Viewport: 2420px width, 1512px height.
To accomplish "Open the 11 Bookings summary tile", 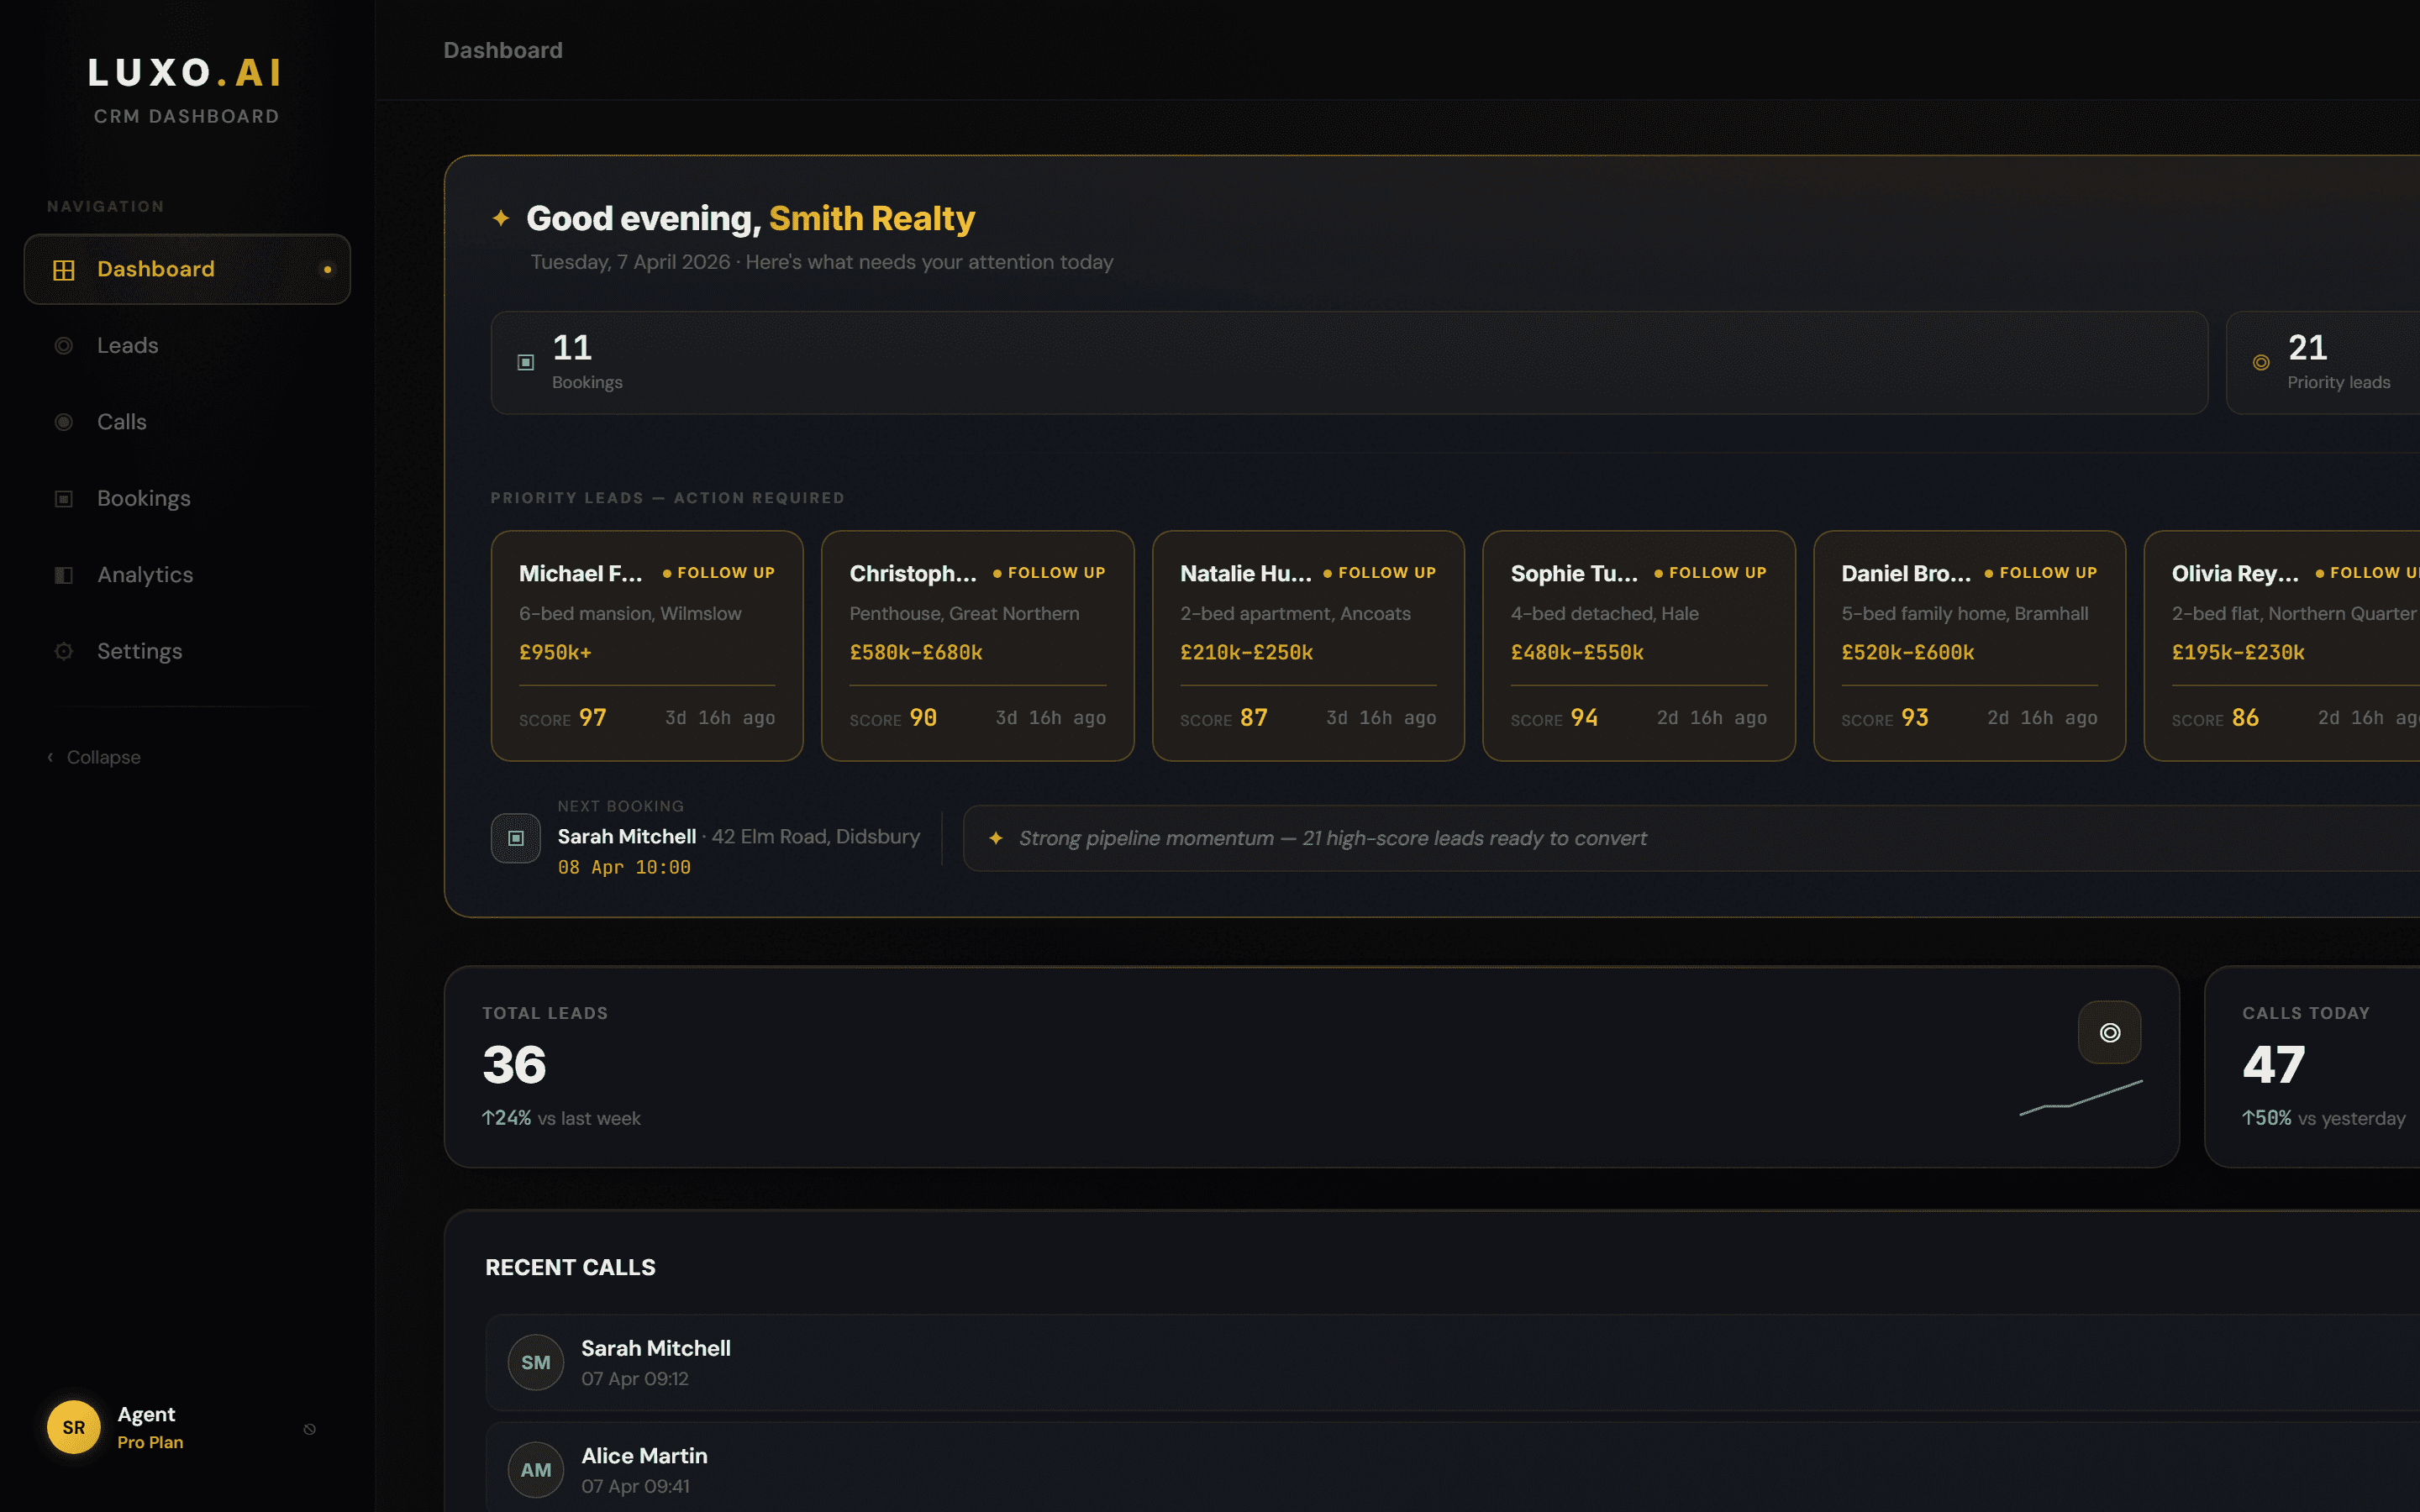I will pos(1349,363).
